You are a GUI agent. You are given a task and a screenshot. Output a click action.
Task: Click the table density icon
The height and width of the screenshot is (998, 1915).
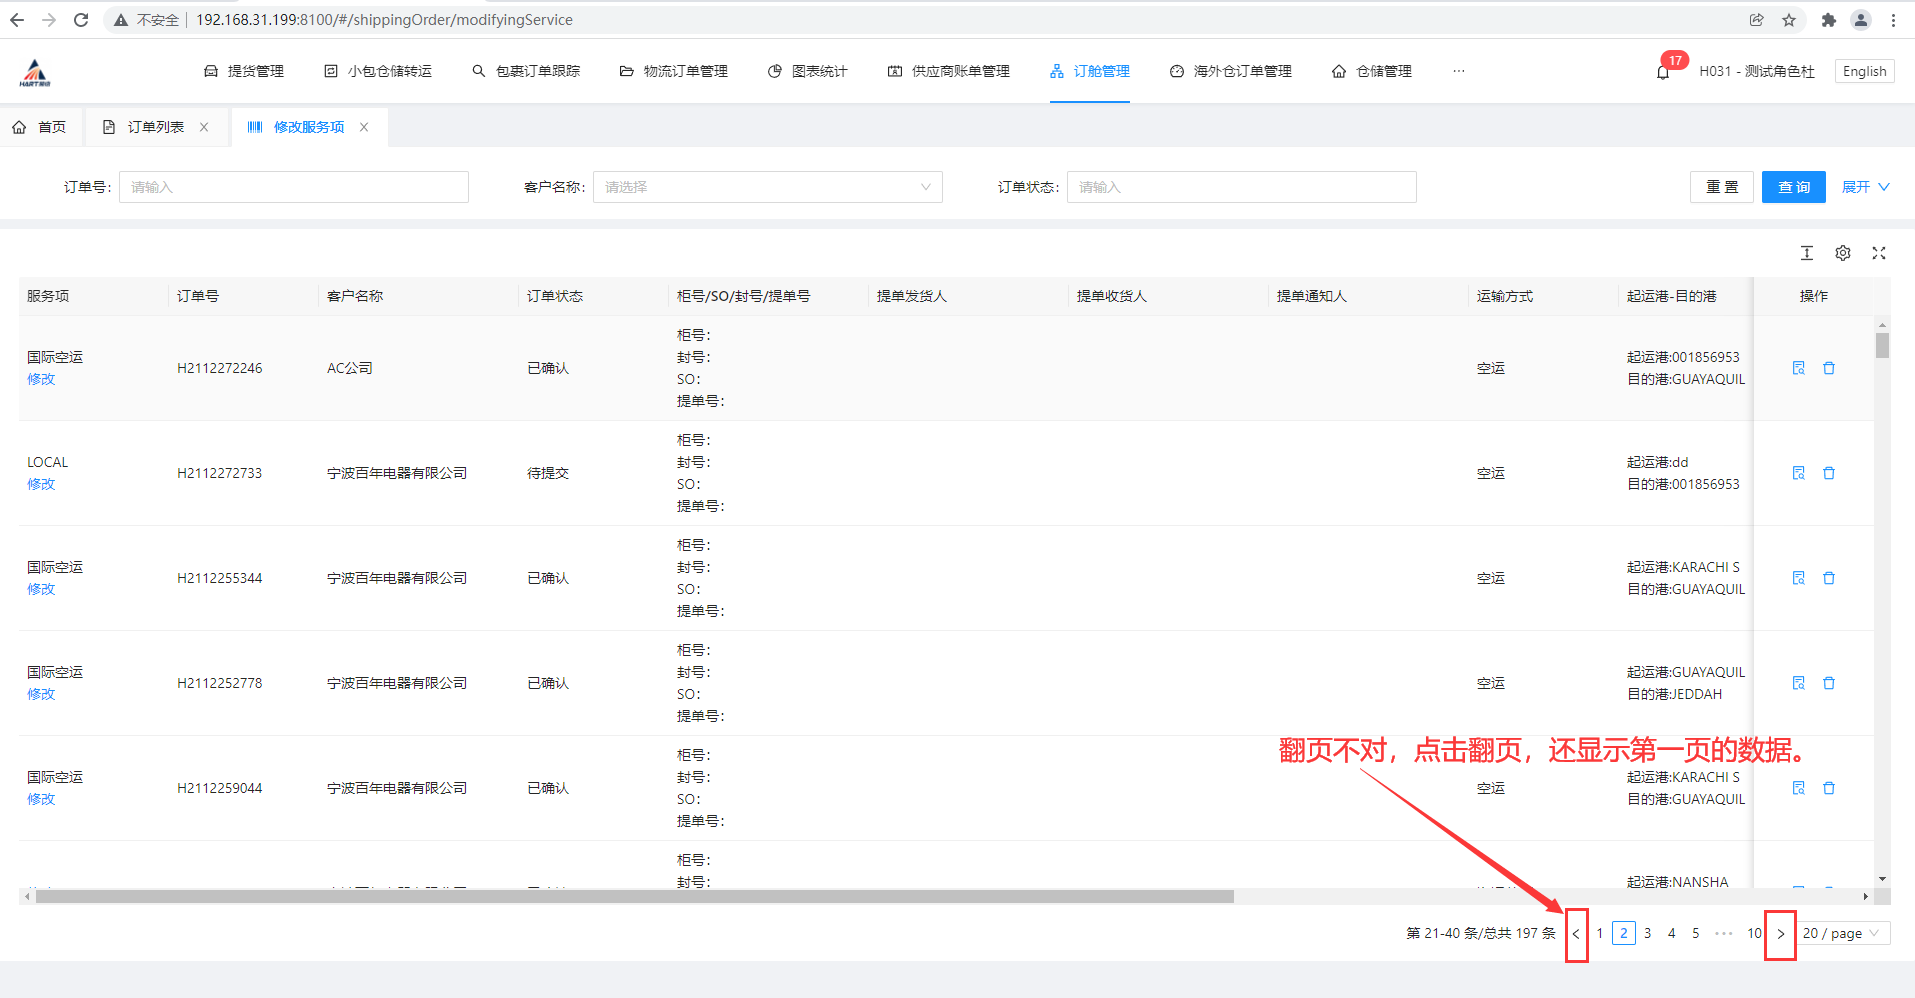pos(1807,253)
